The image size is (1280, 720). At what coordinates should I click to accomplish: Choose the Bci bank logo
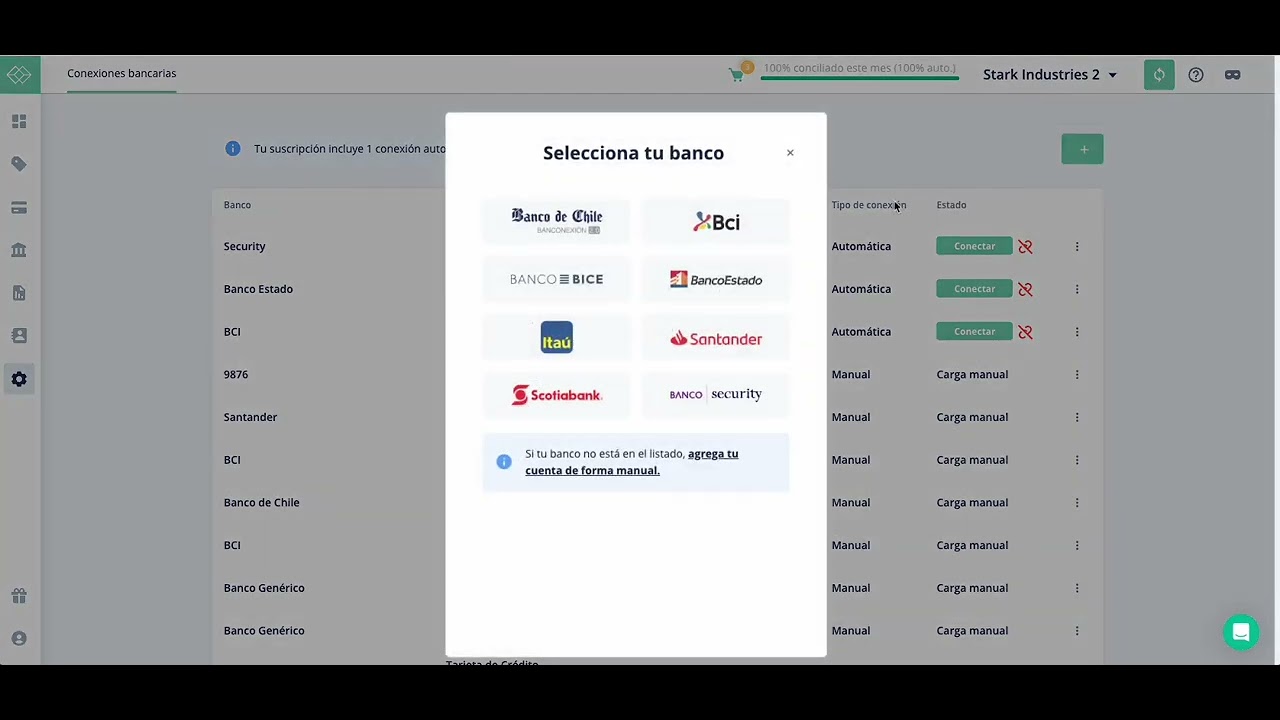point(716,221)
